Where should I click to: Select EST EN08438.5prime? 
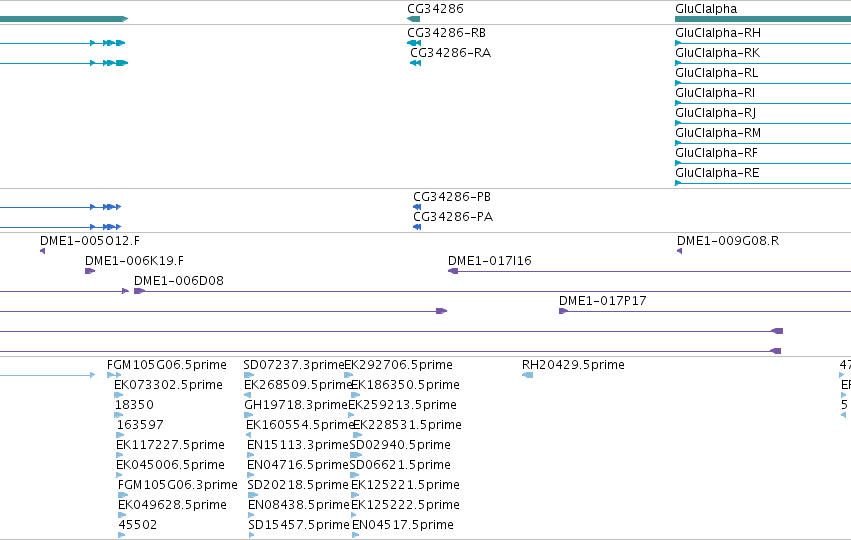tap(299, 505)
